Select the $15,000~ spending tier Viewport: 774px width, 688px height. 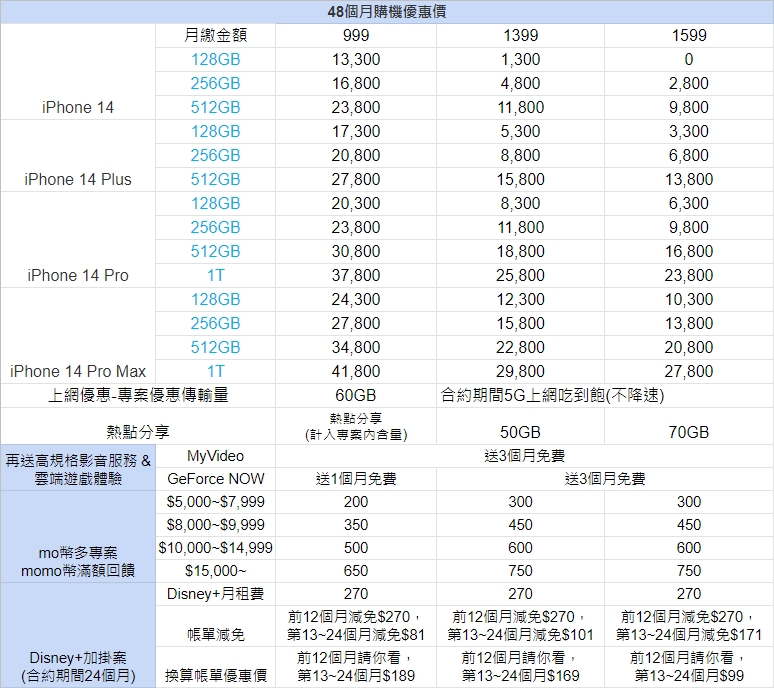(x=216, y=571)
